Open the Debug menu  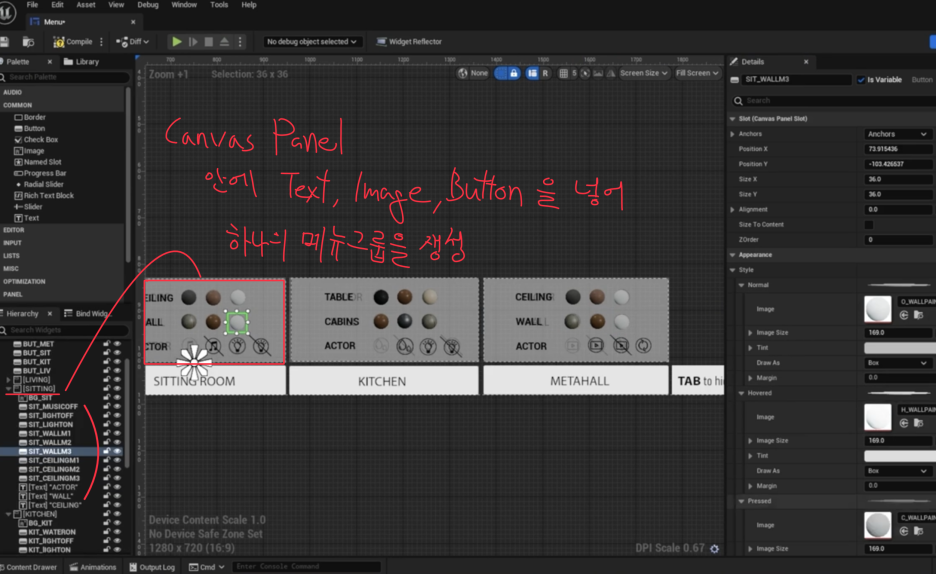pos(148,5)
